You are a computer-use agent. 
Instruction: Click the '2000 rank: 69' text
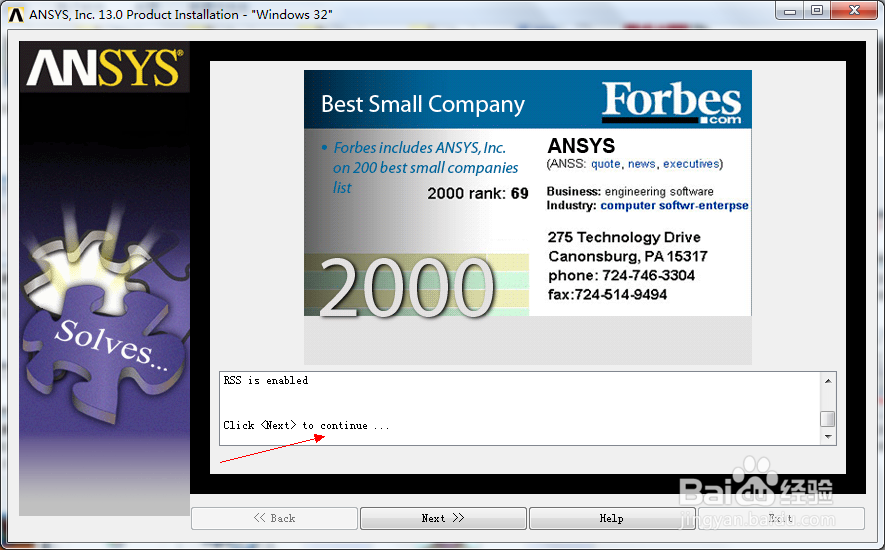[x=477, y=193]
